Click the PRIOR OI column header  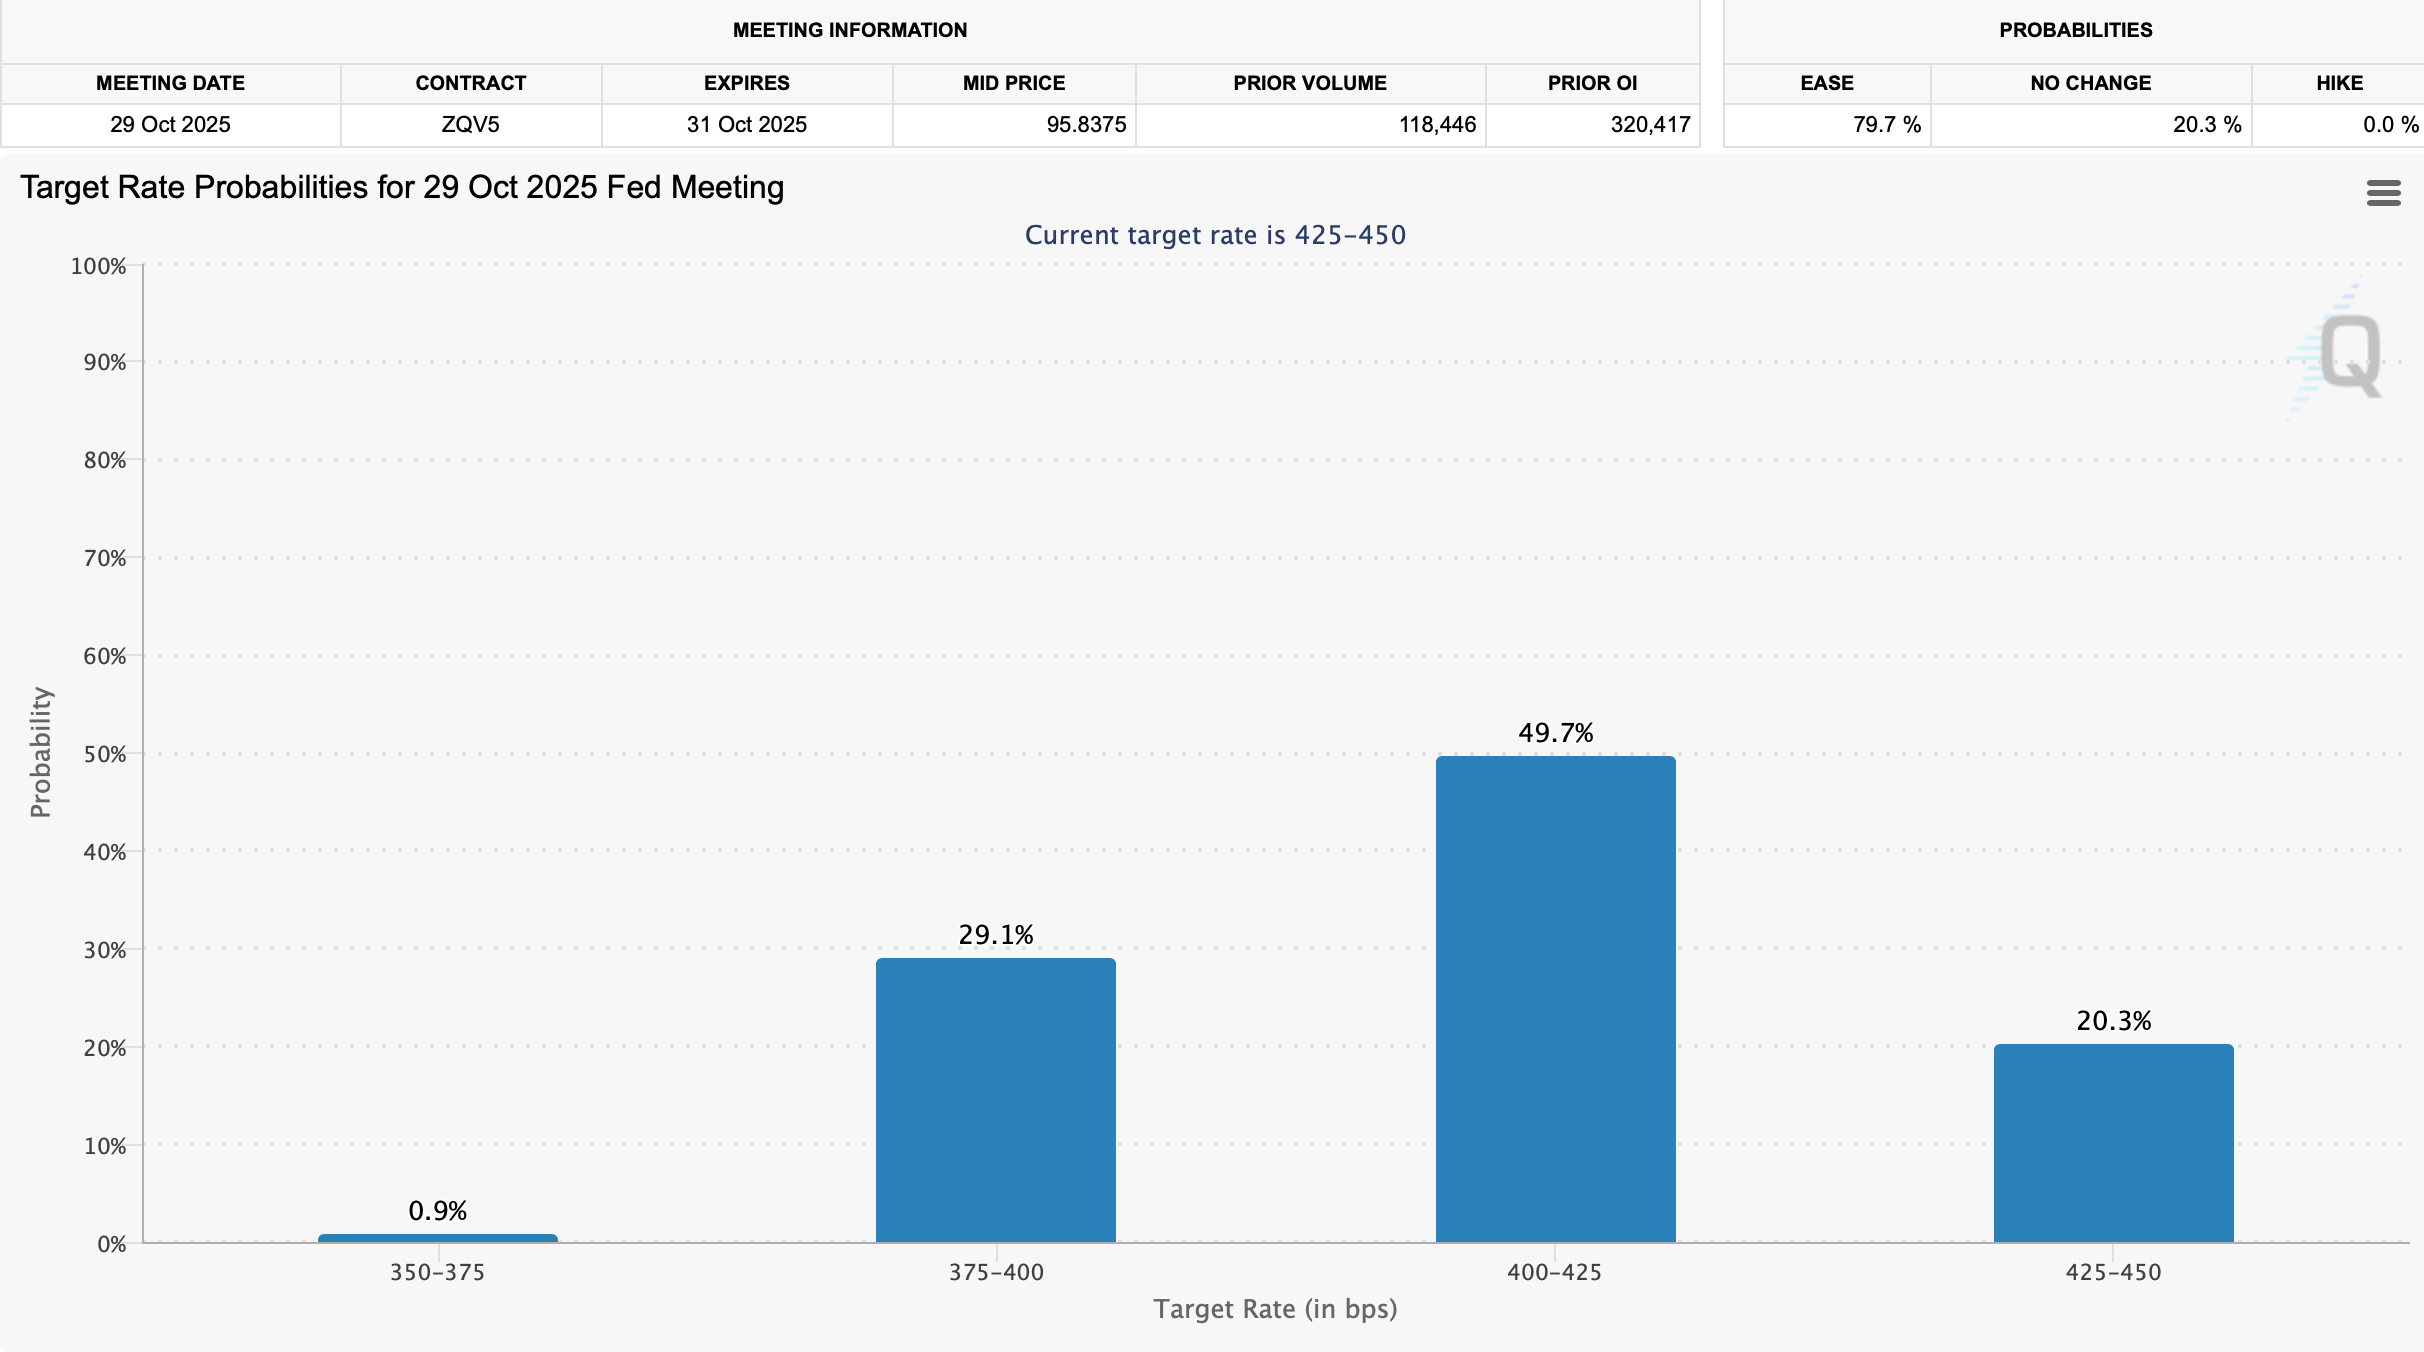(1592, 83)
